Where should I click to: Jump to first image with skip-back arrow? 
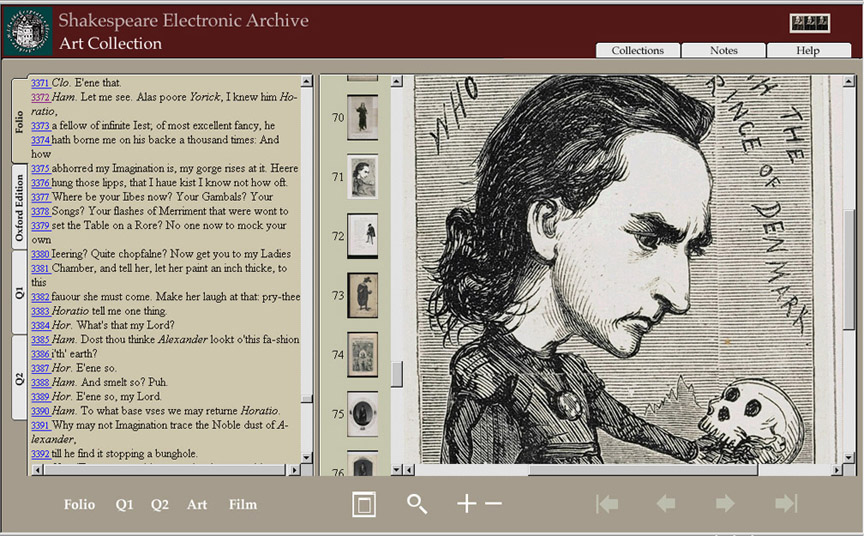[x=607, y=504]
